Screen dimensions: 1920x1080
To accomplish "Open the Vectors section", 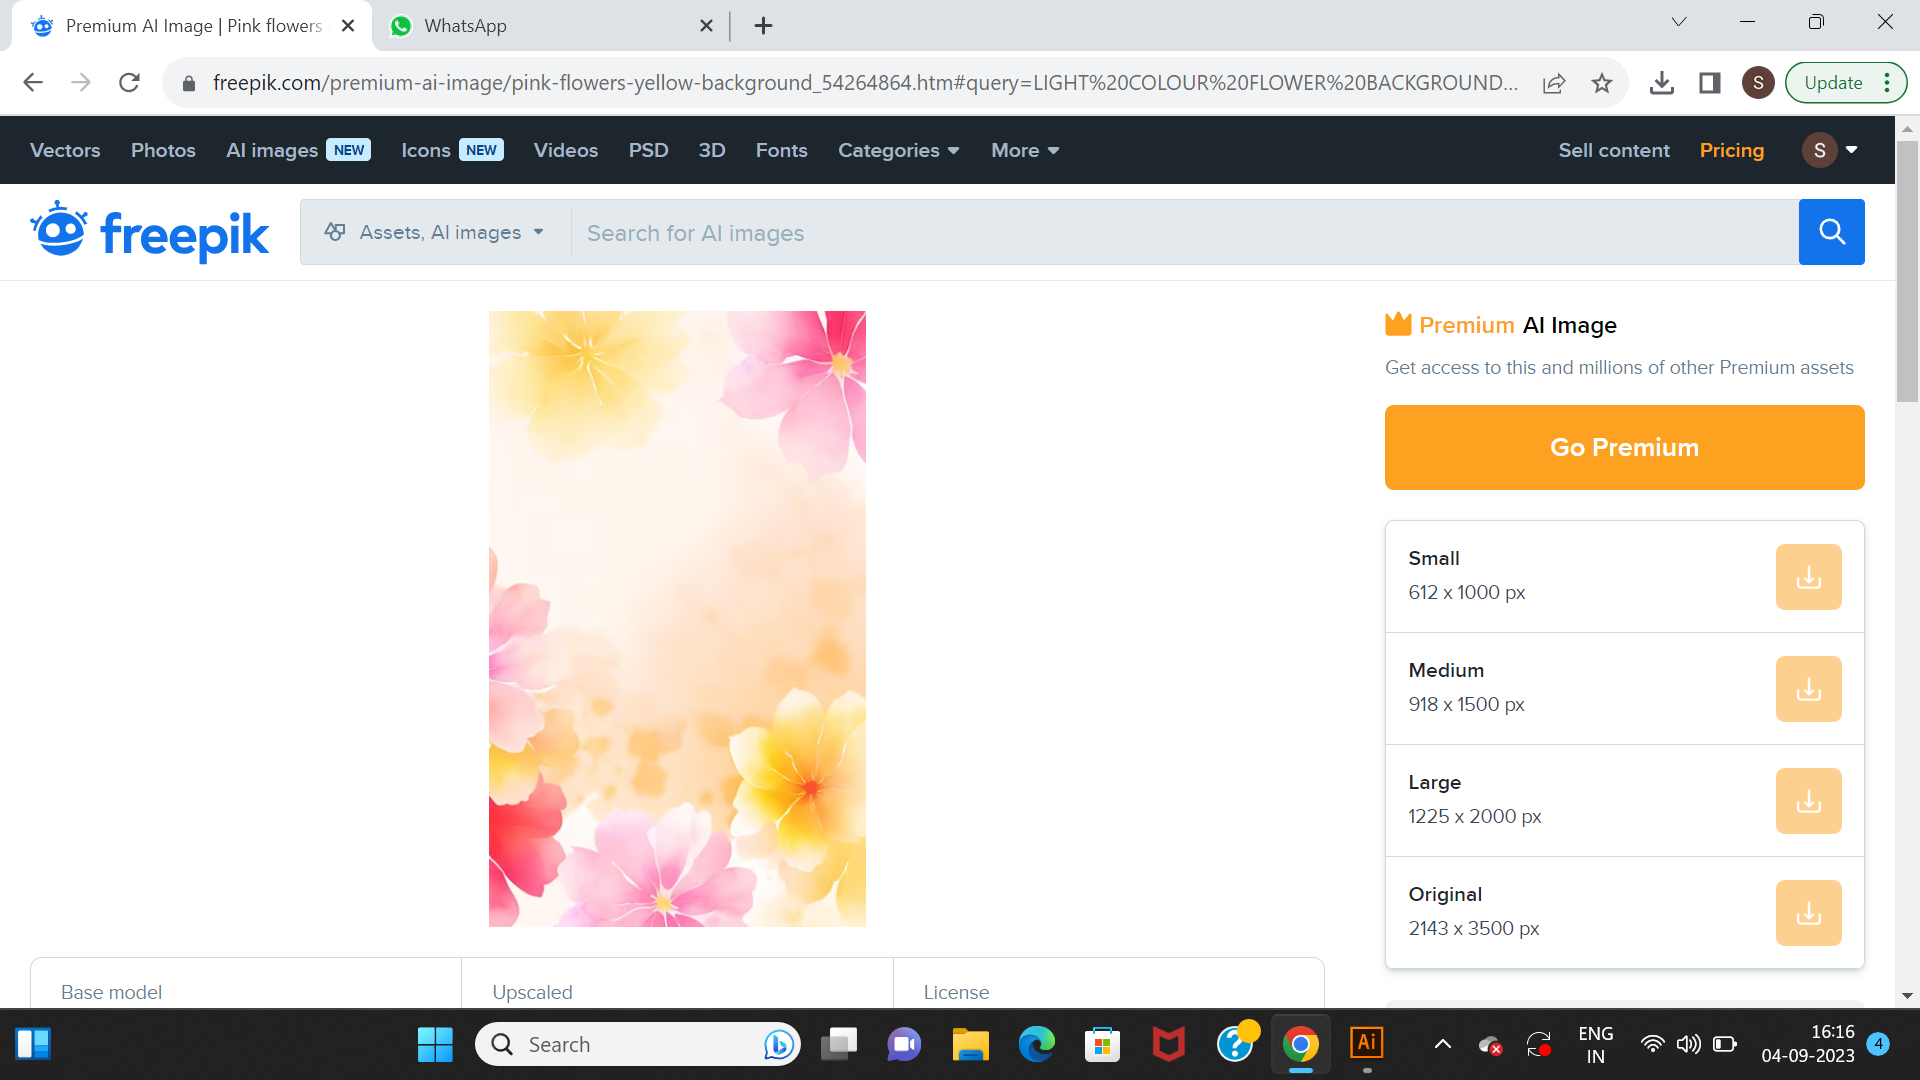I will tap(65, 150).
